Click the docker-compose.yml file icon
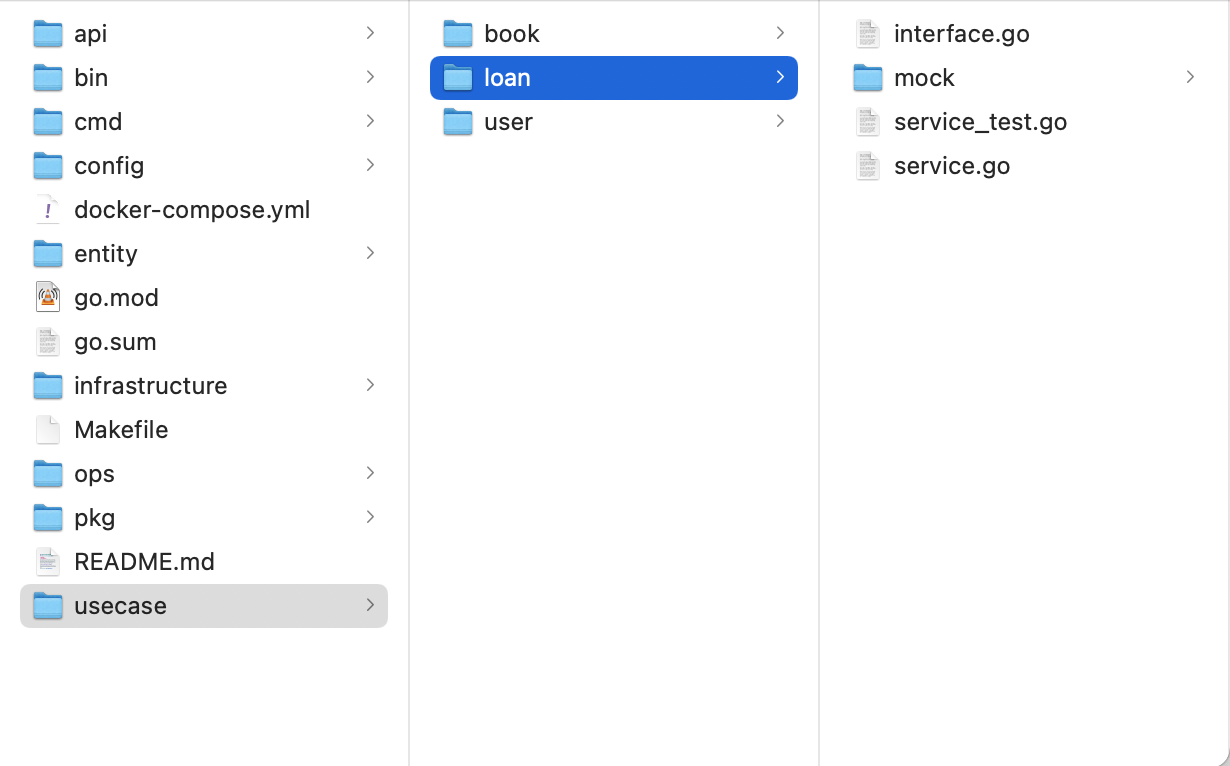 pos(48,210)
